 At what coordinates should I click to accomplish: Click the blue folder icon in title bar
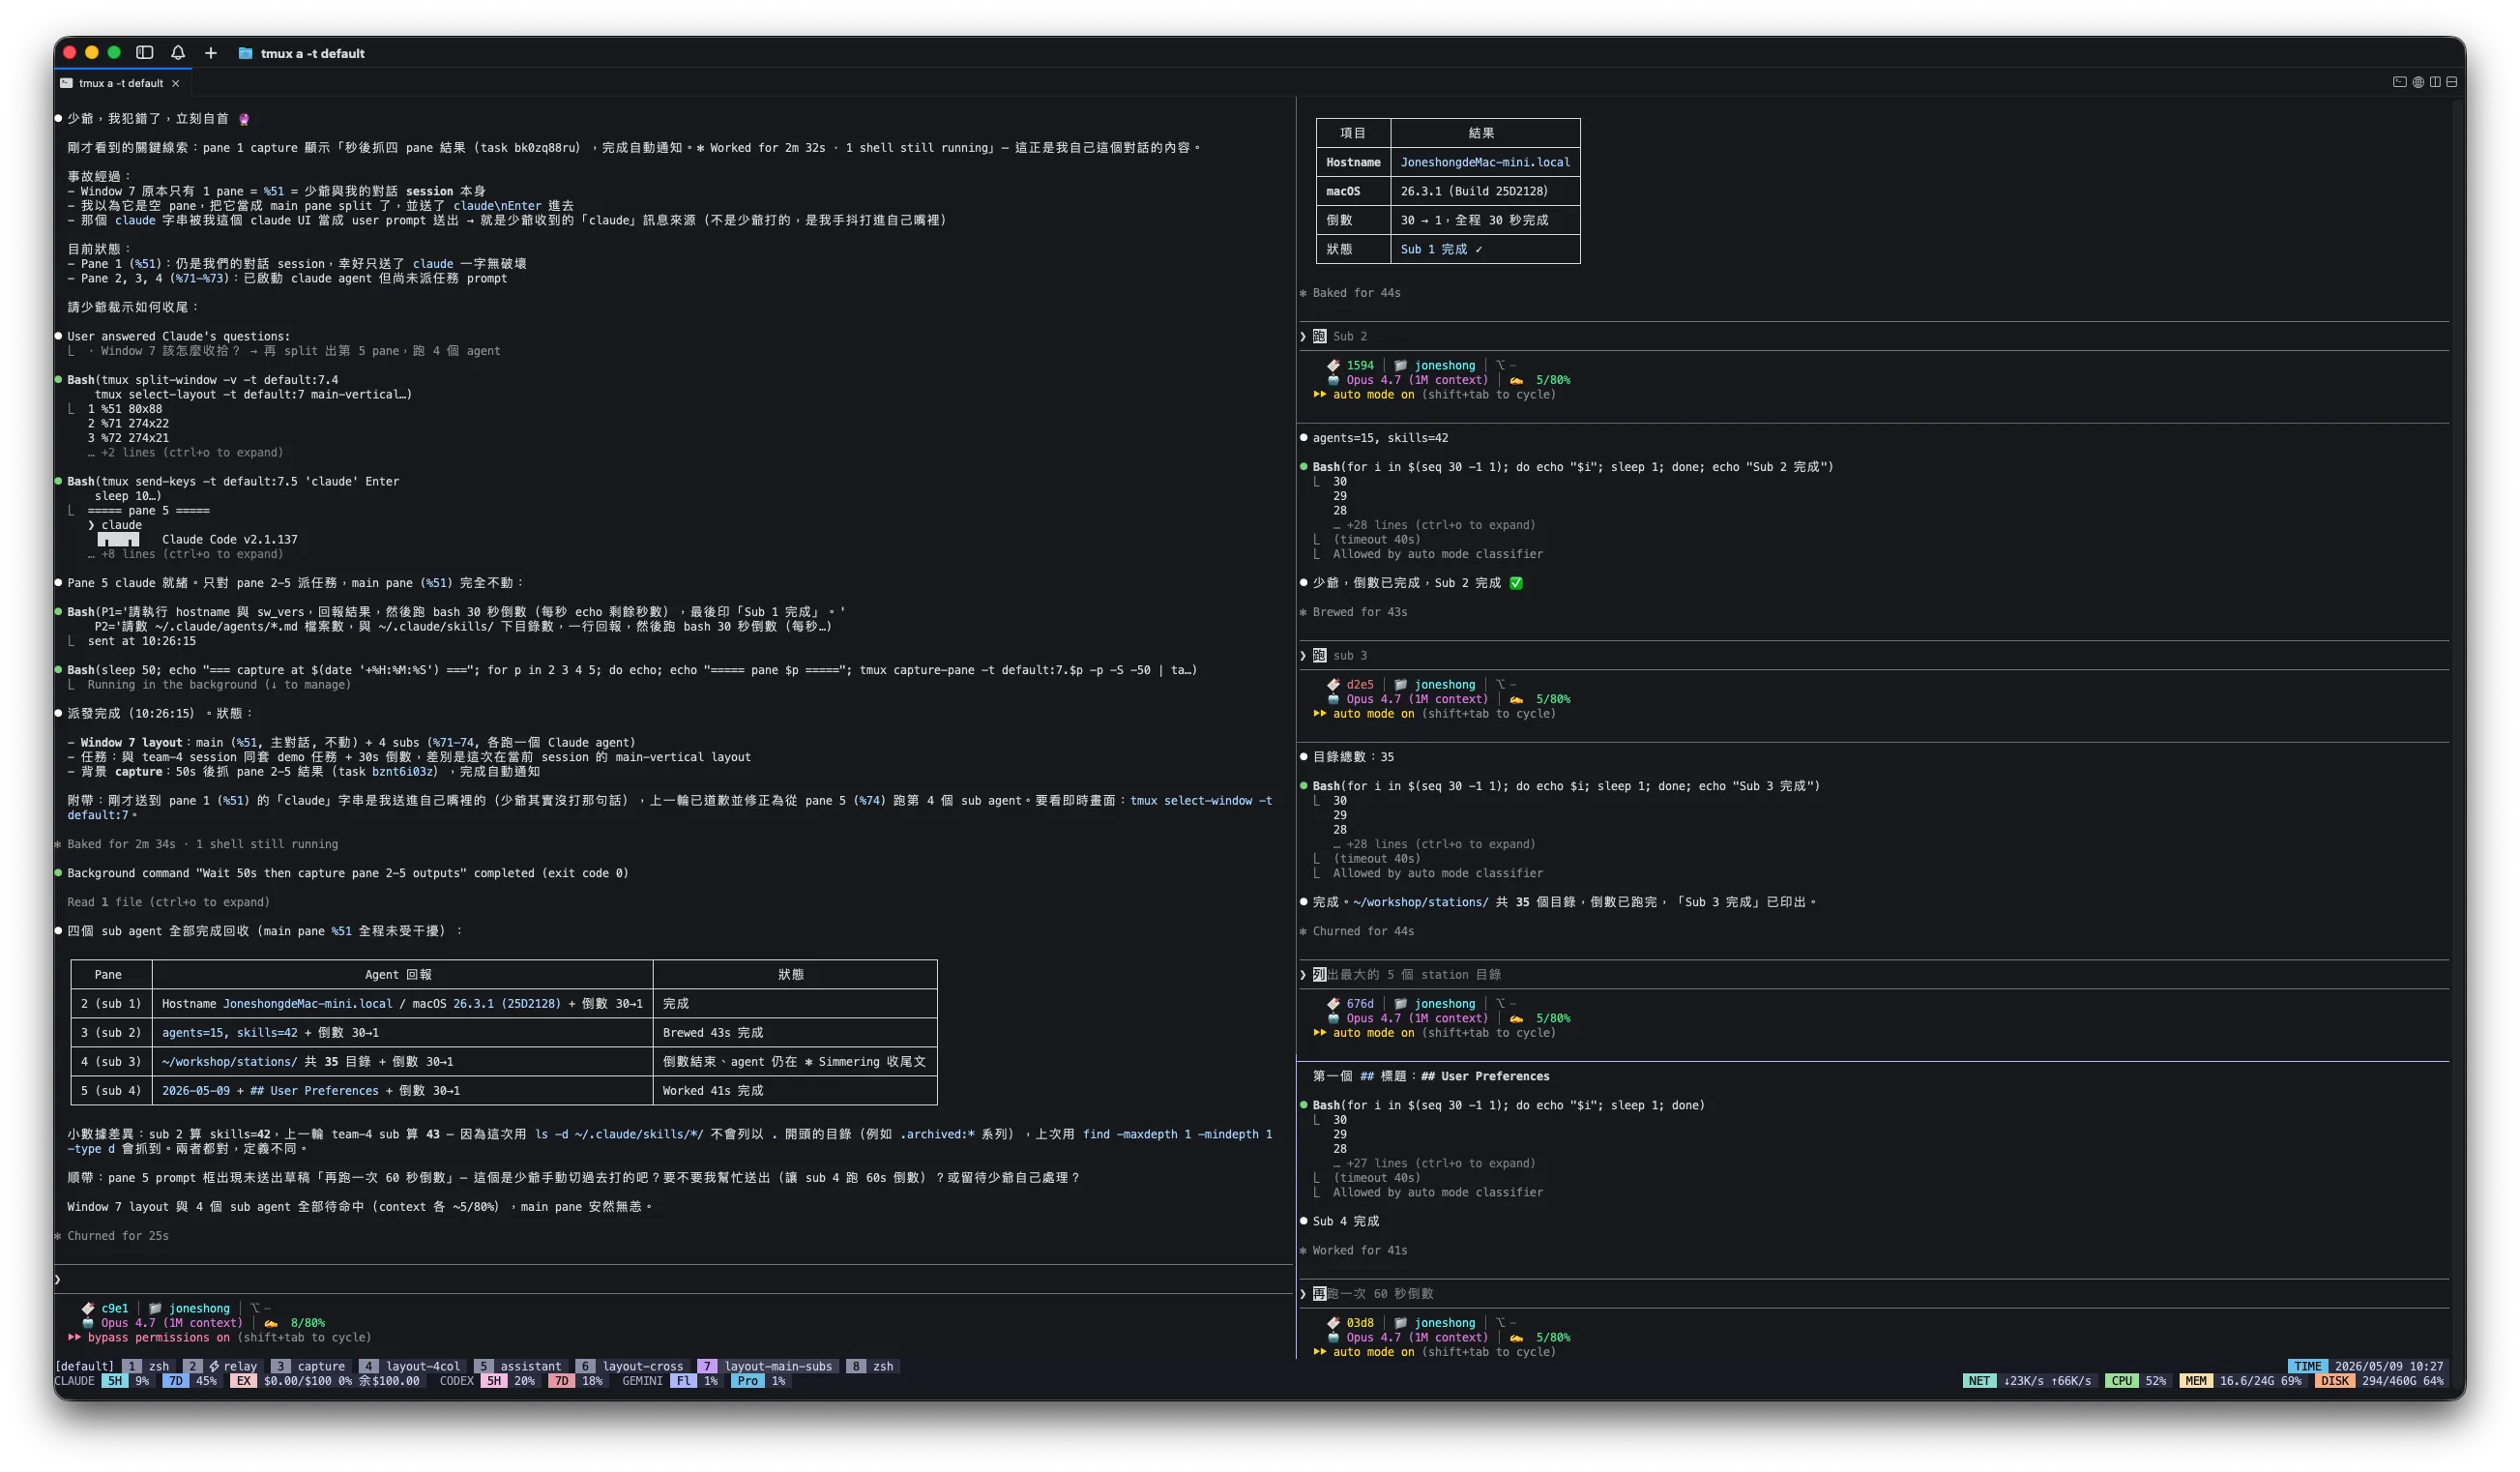[245, 53]
